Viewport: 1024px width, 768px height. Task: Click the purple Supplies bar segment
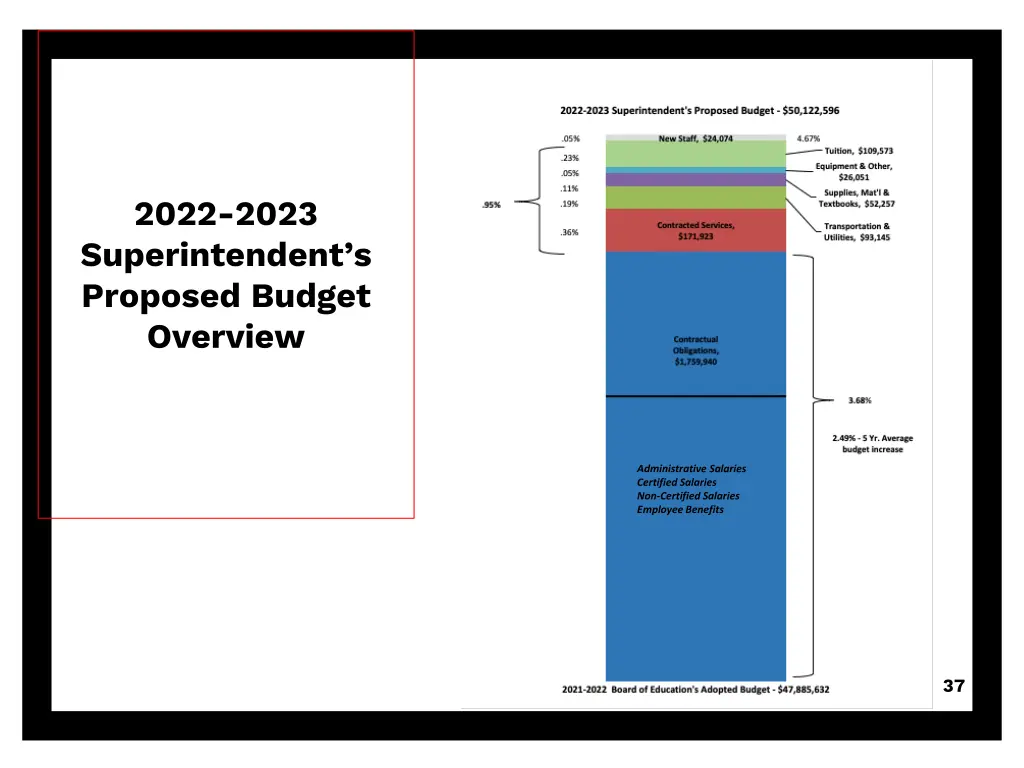click(x=696, y=180)
